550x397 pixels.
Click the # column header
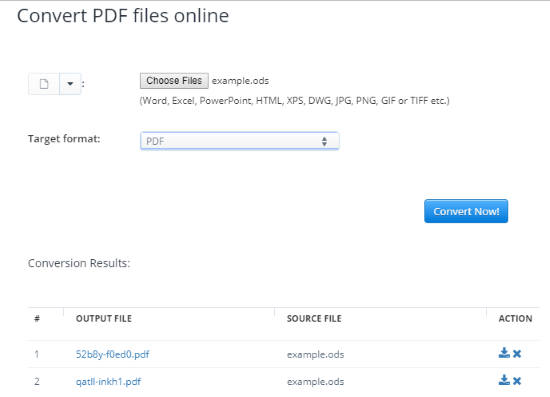pos(37,318)
